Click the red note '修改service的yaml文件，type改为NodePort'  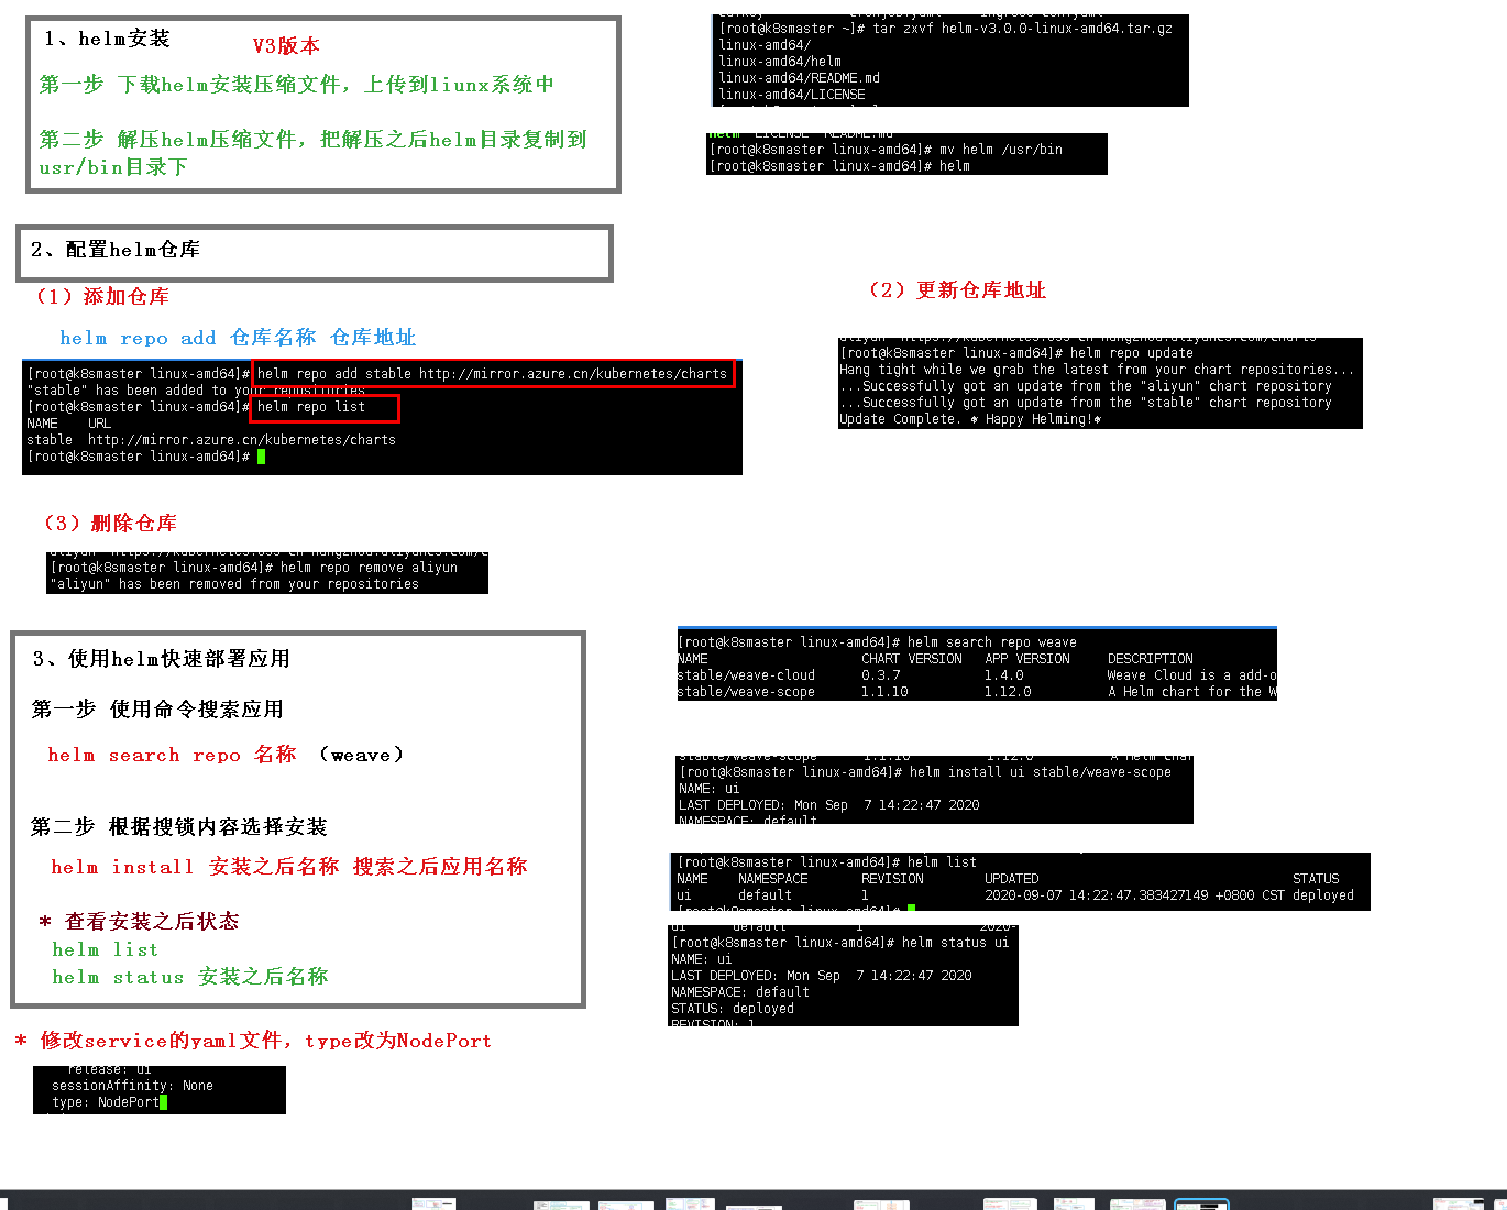266,1041
